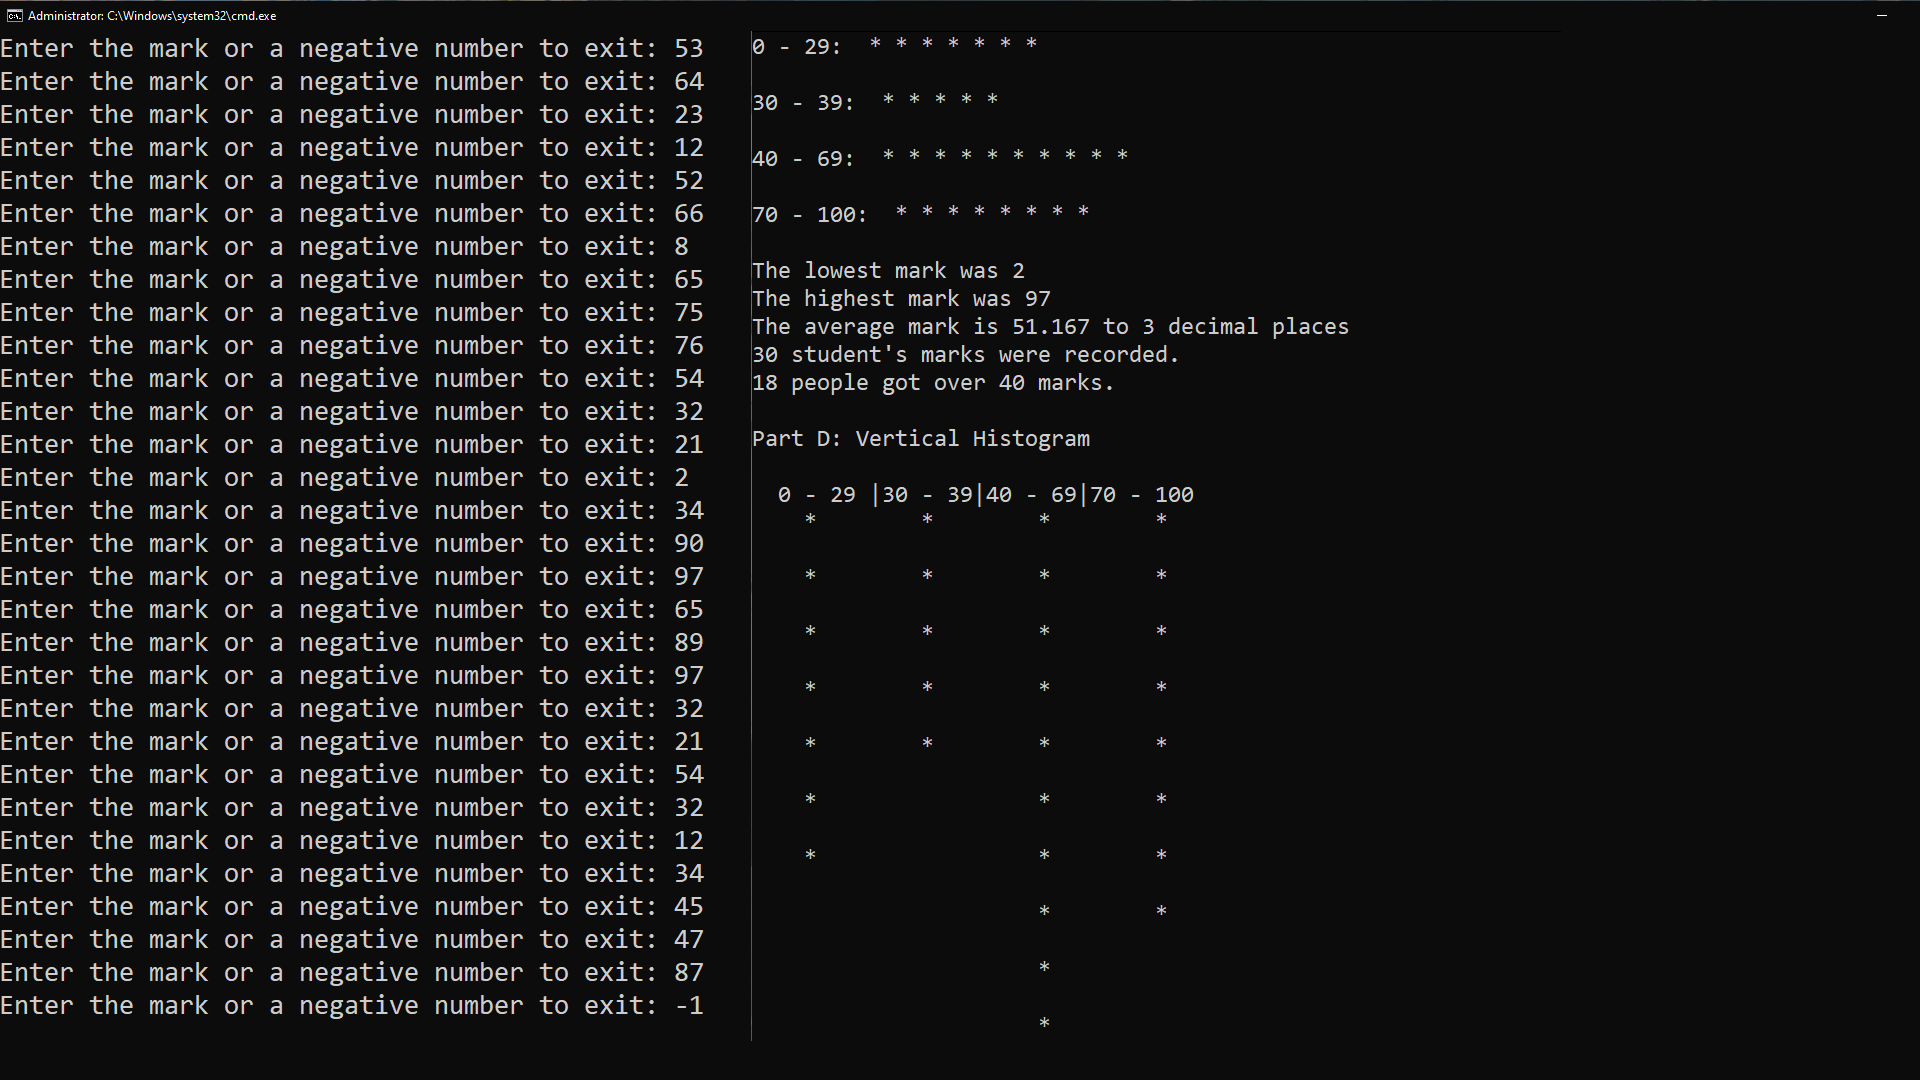Viewport: 1920px width, 1080px height.
Task: Click the '30 - 39:' horizontal histogram row
Action: coord(875,102)
